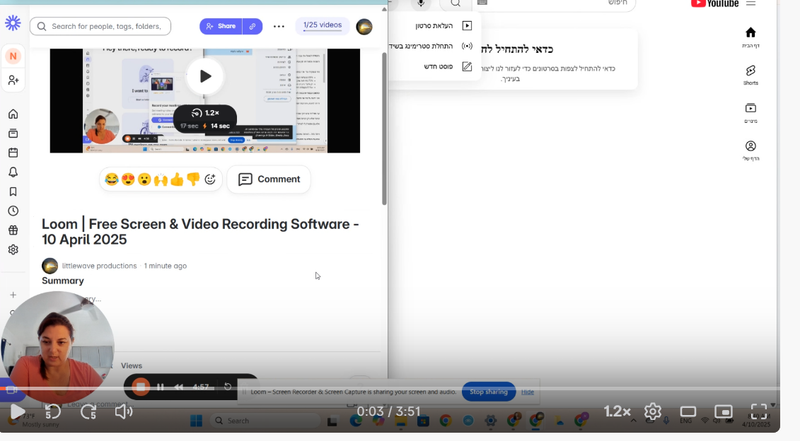Click the Loom Share button
Screen dimensions: 800x441
tap(220, 26)
